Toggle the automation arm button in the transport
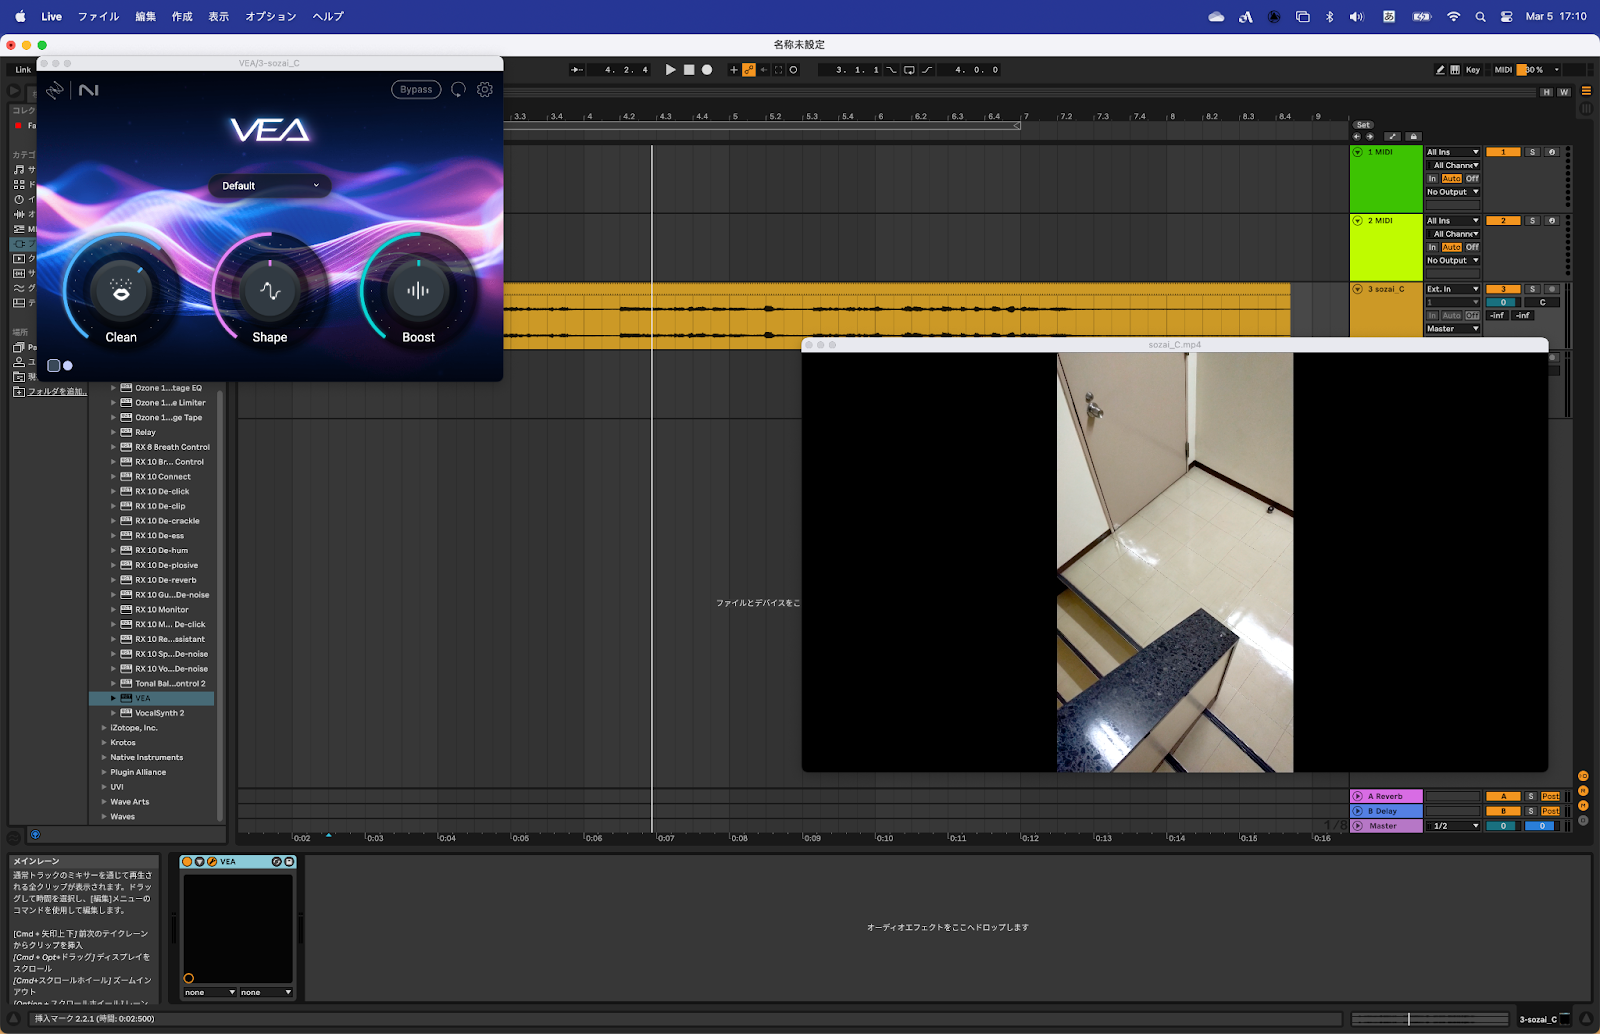 (748, 70)
